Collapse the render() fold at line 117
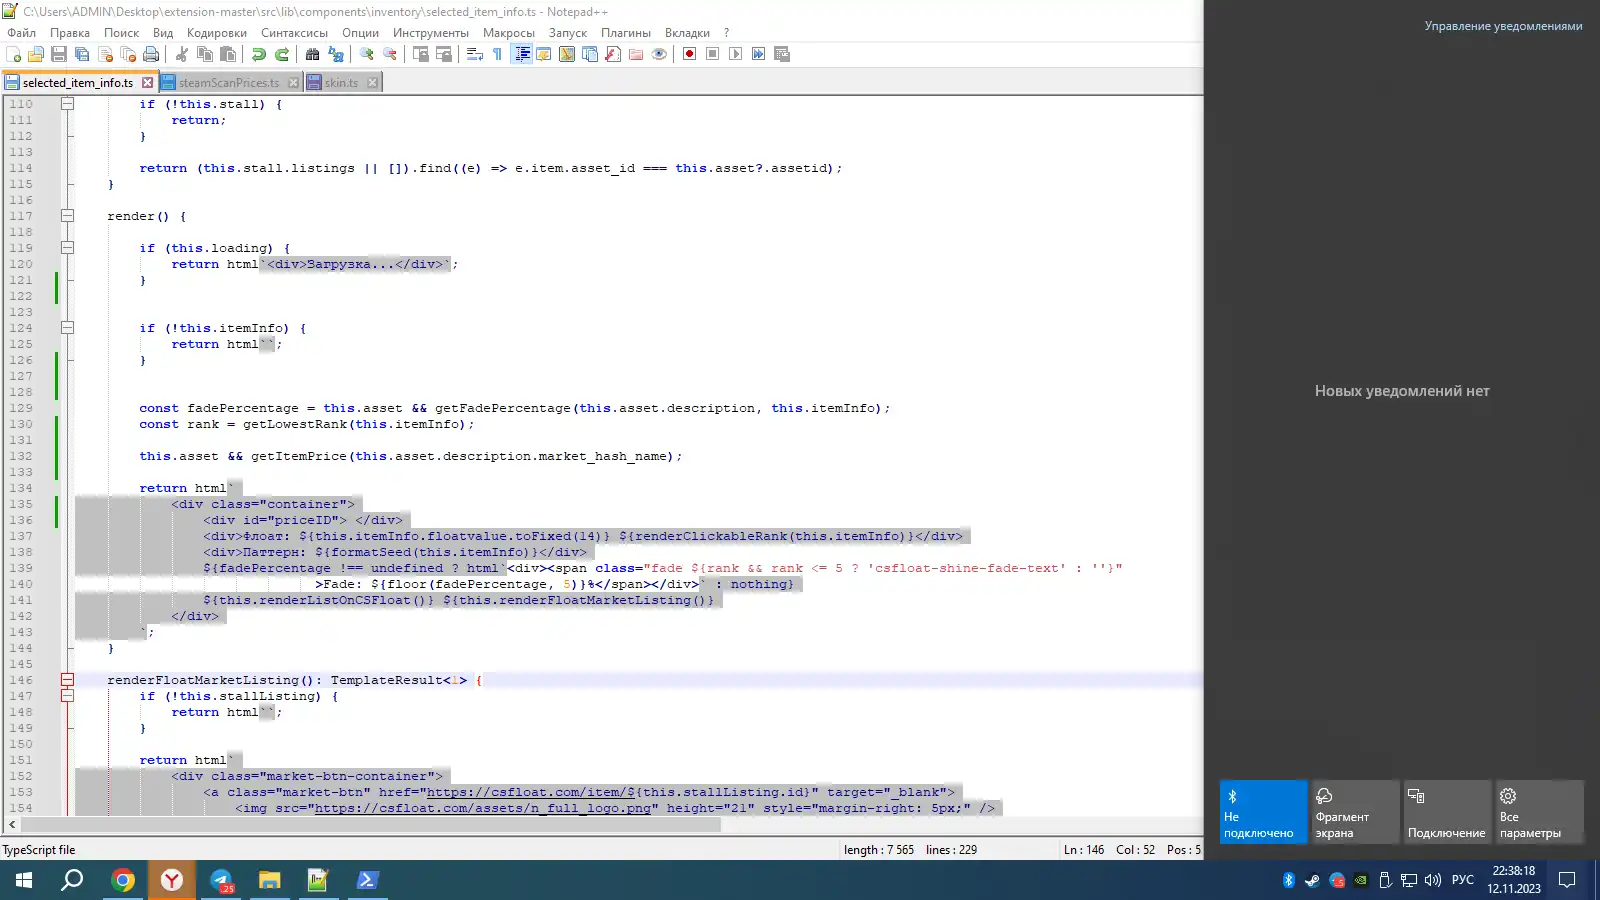 tap(67, 216)
